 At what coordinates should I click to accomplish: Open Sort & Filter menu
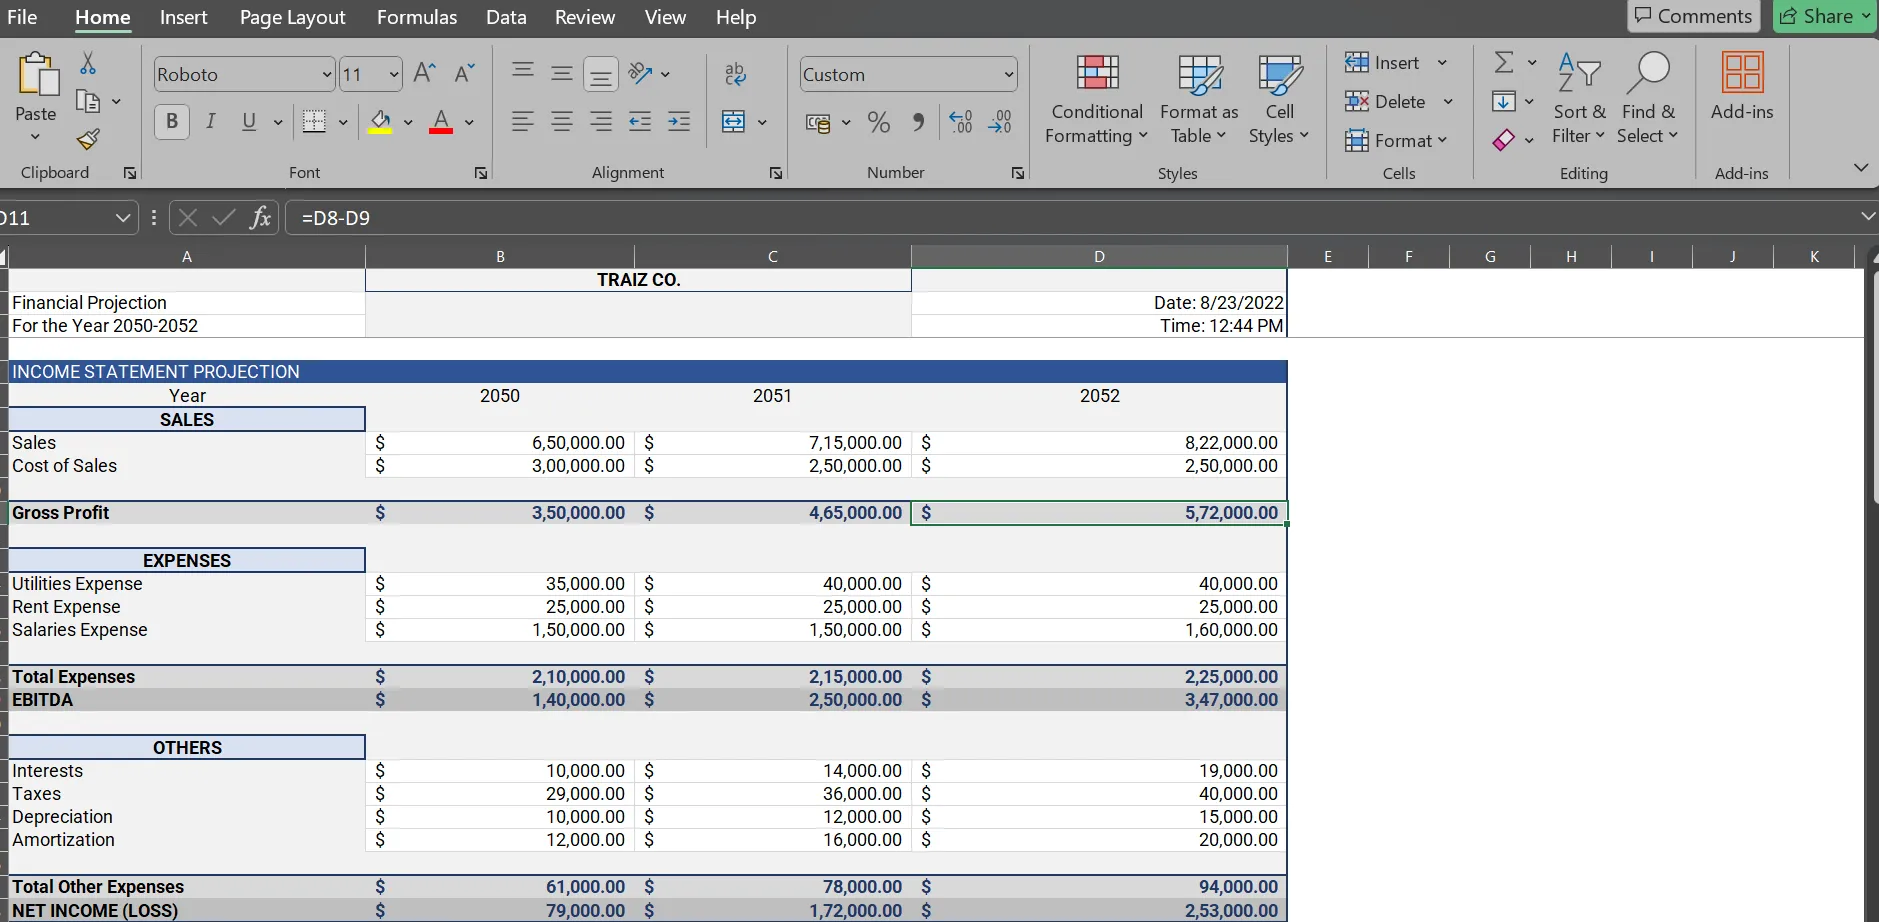[x=1579, y=100]
